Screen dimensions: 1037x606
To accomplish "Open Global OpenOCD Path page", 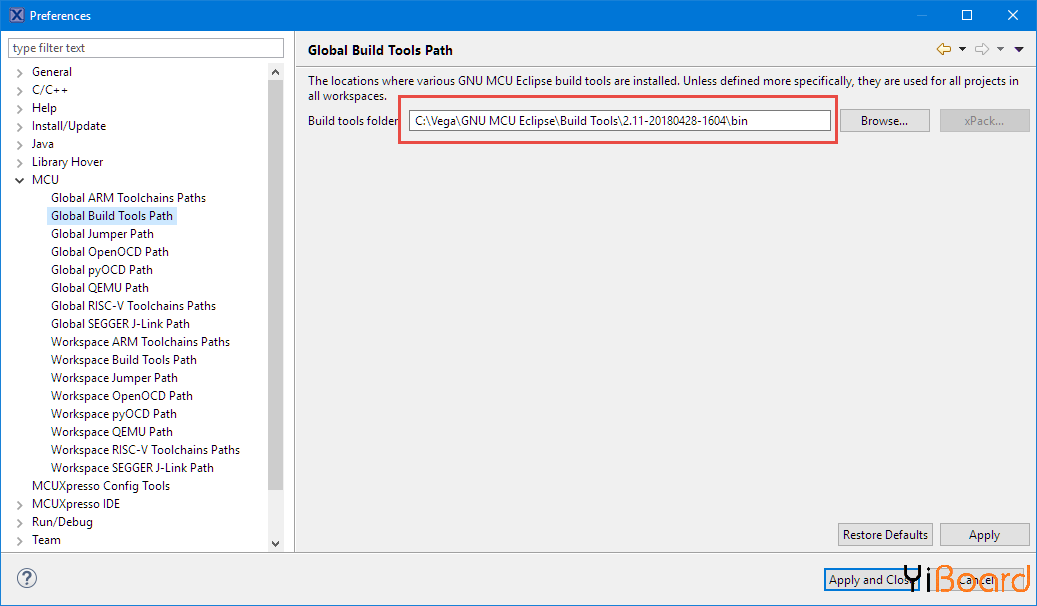I will (110, 252).
